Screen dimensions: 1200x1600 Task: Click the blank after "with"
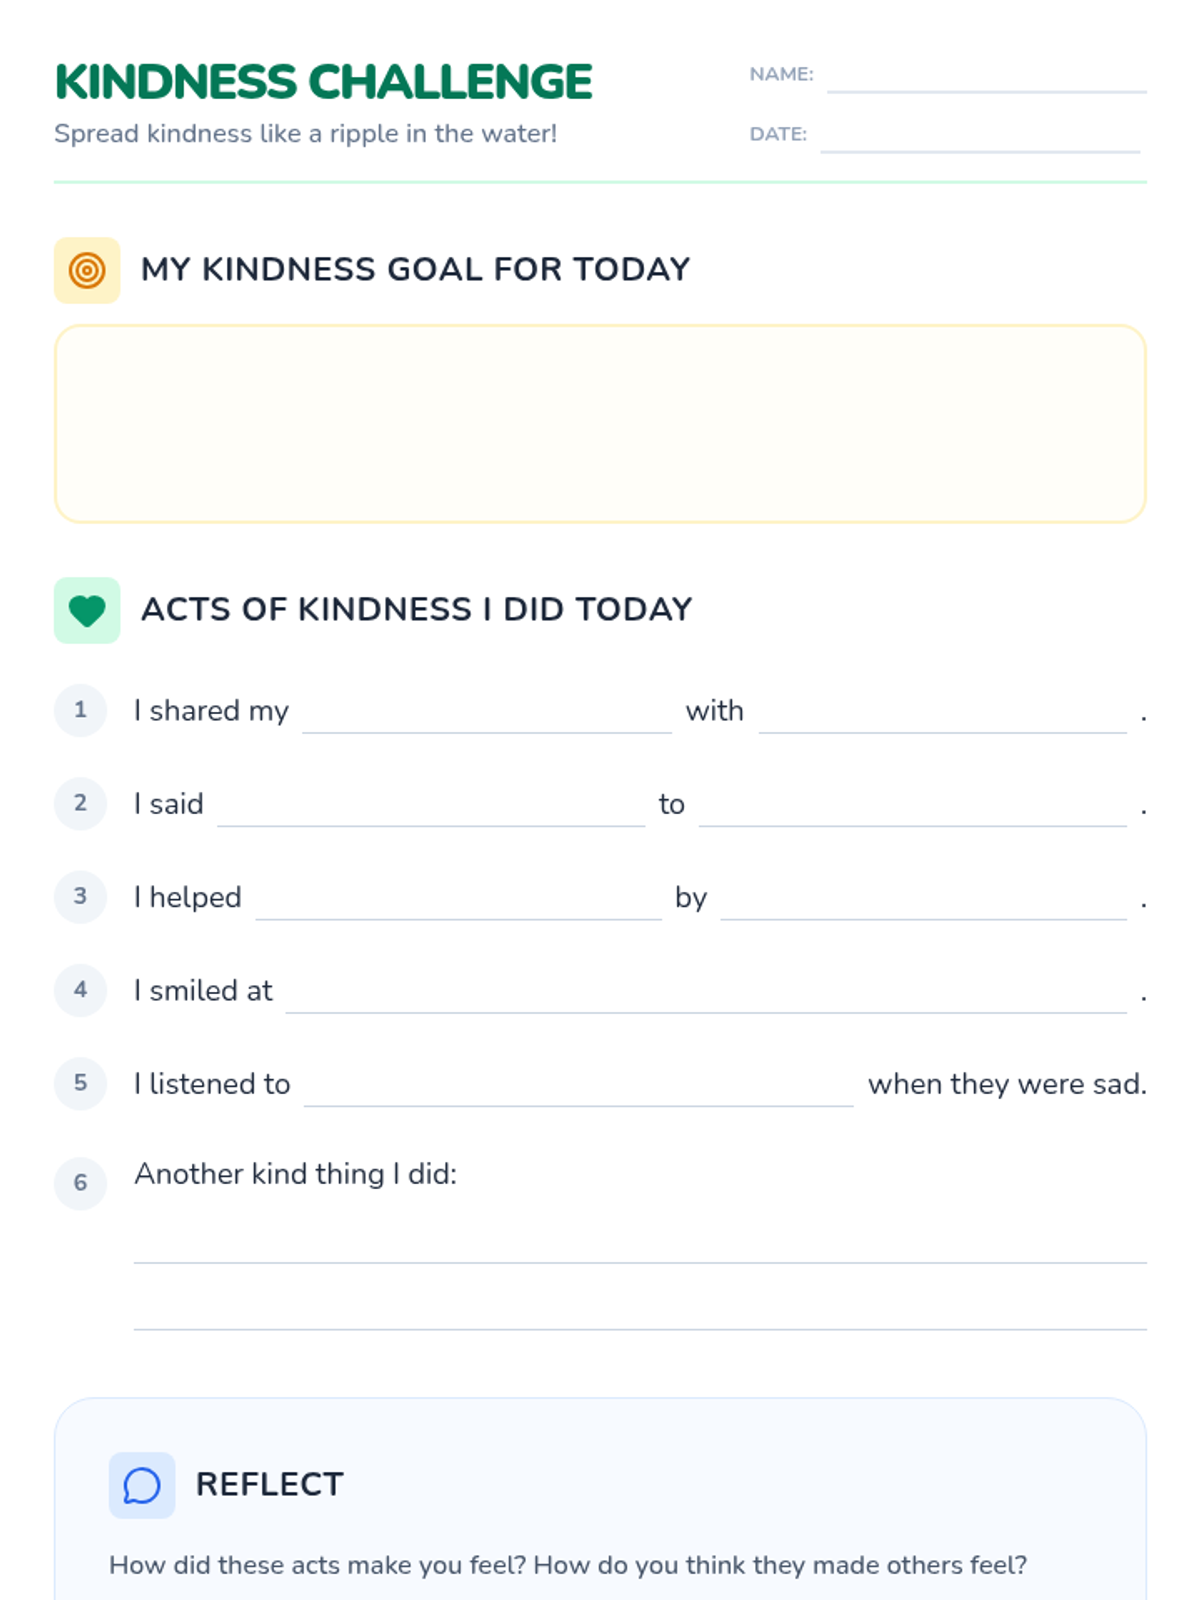pos(942,716)
